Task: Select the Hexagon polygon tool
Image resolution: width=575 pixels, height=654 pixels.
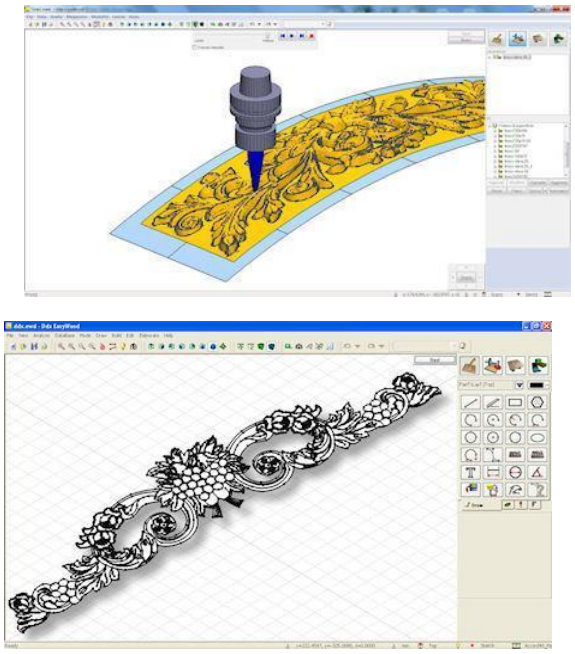Action: tap(537, 402)
